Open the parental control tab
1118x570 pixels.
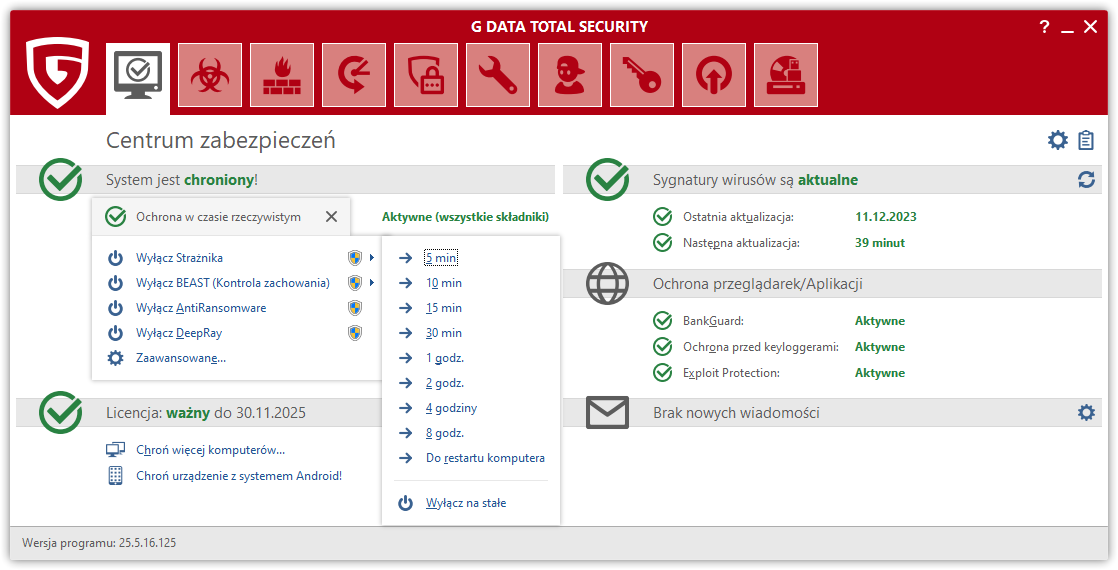pyautogui.click(x=570, y=76)
